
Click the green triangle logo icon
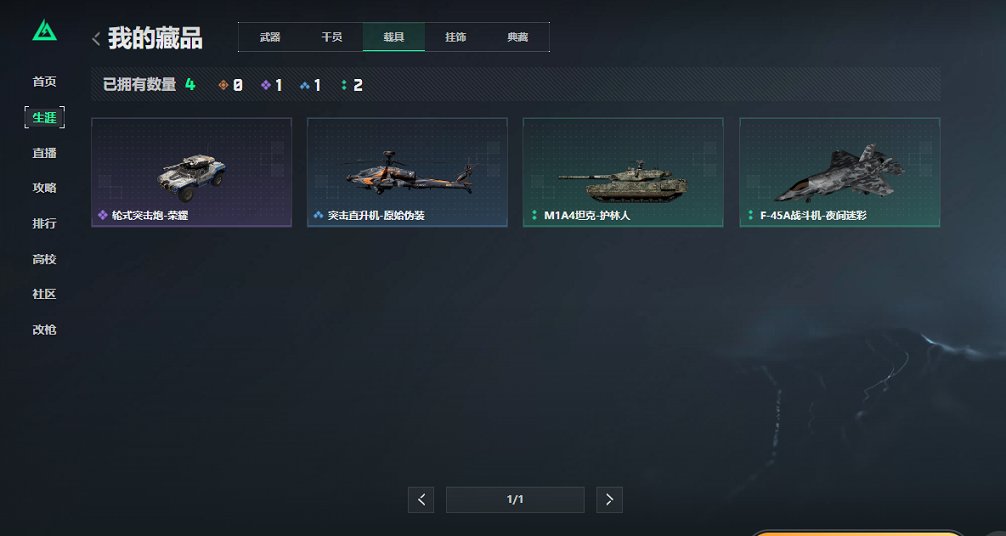click(45, 31)
